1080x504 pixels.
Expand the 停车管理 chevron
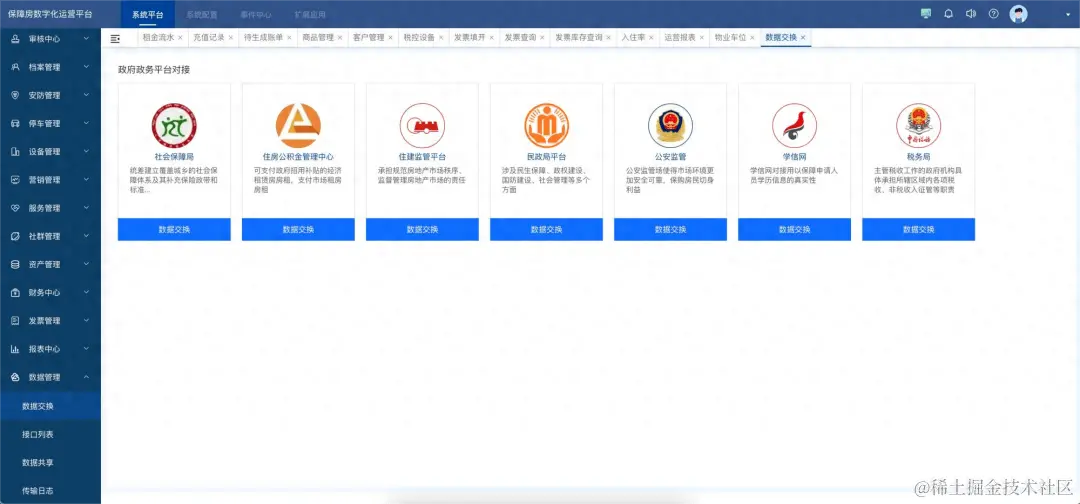point(86,123)
